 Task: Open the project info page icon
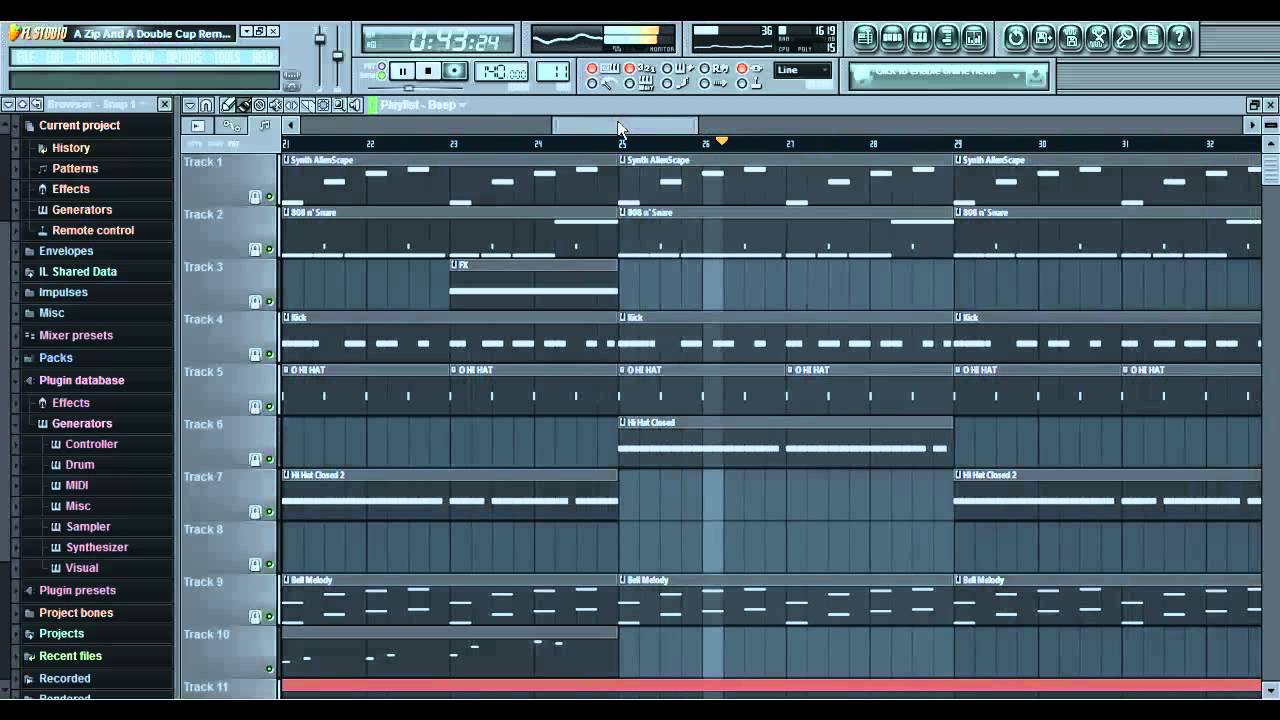[1151, 38]
